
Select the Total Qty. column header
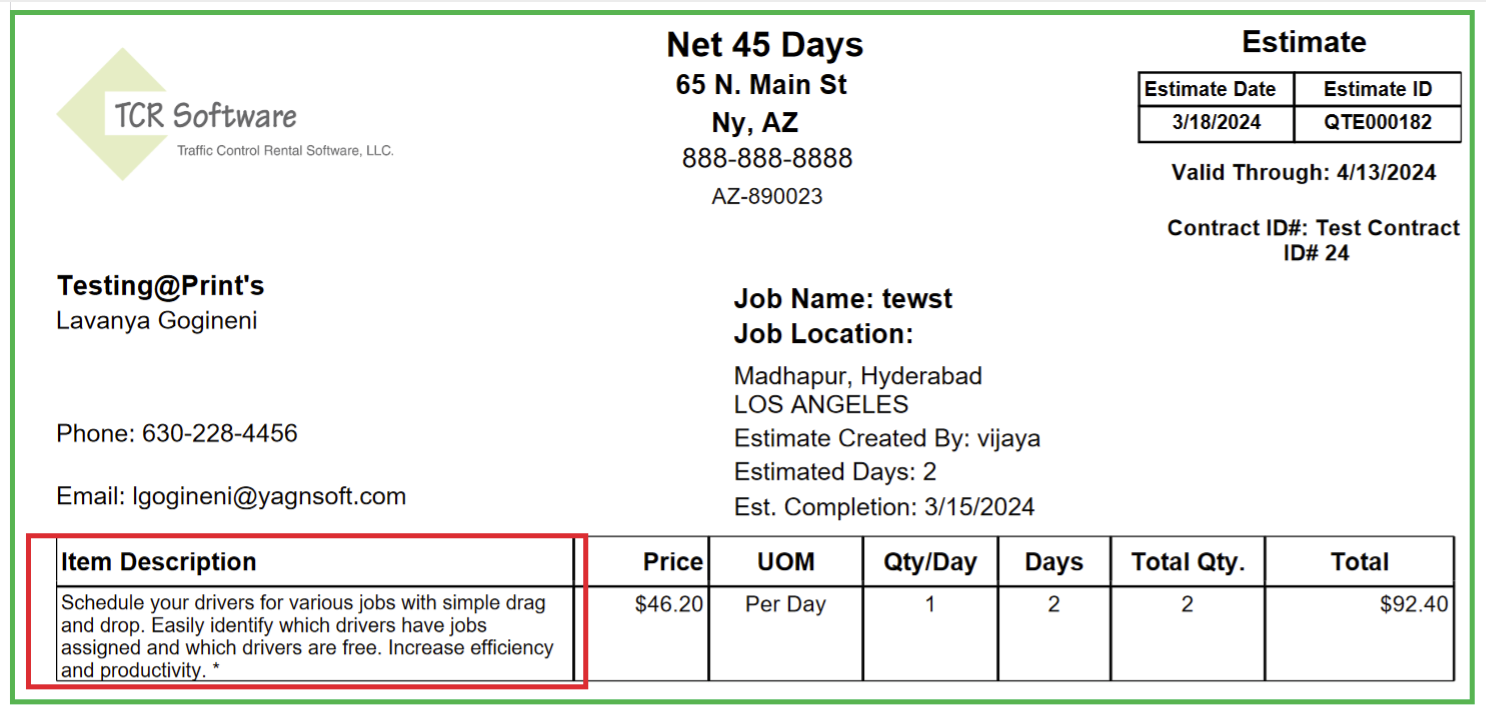point(1187,562)
